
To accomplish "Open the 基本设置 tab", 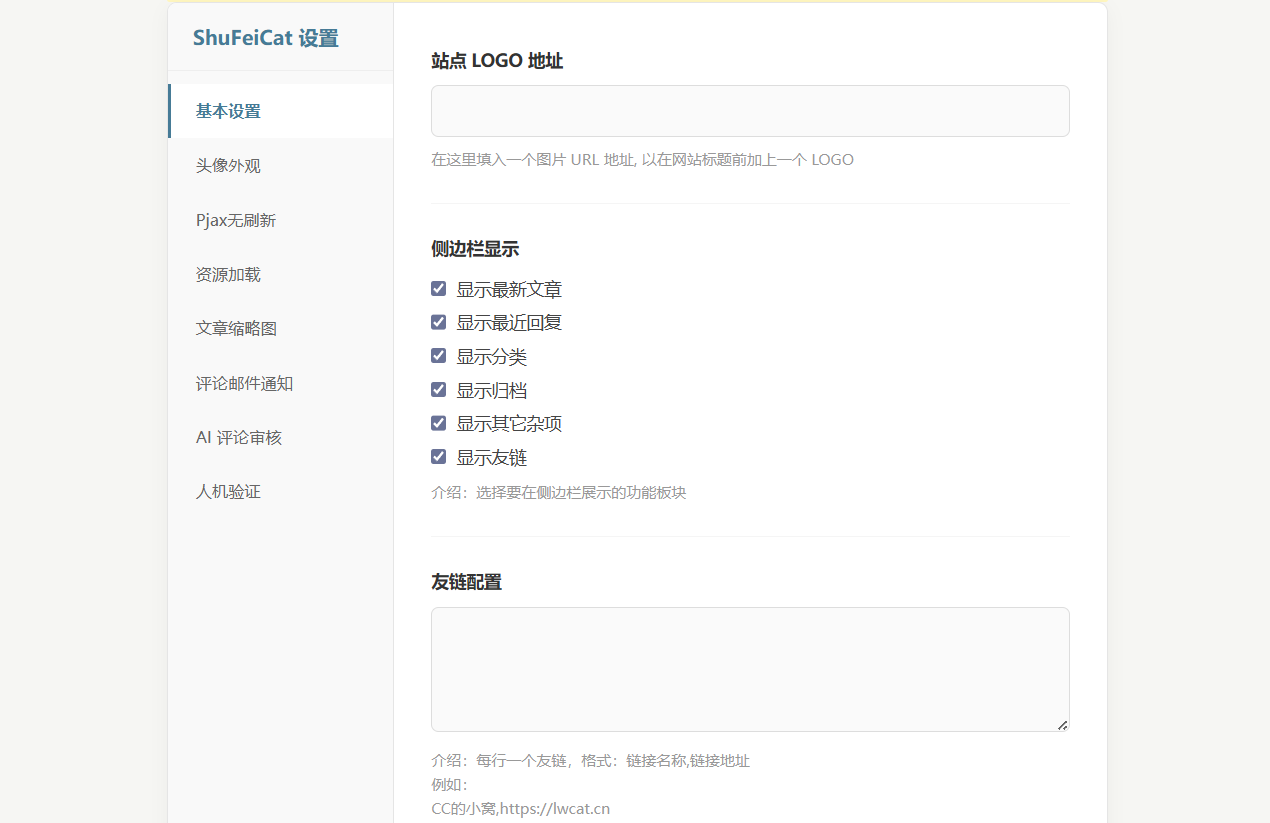I will 281,111.
